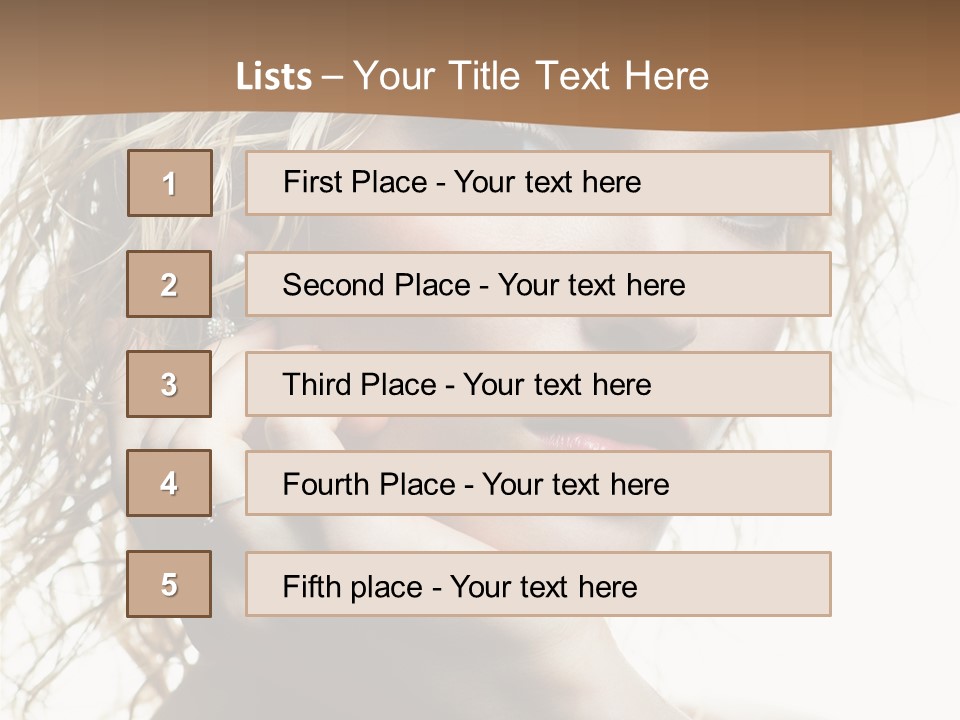Click the number 1 box
The width and height of the screenshot is (960, 720).
170,183
